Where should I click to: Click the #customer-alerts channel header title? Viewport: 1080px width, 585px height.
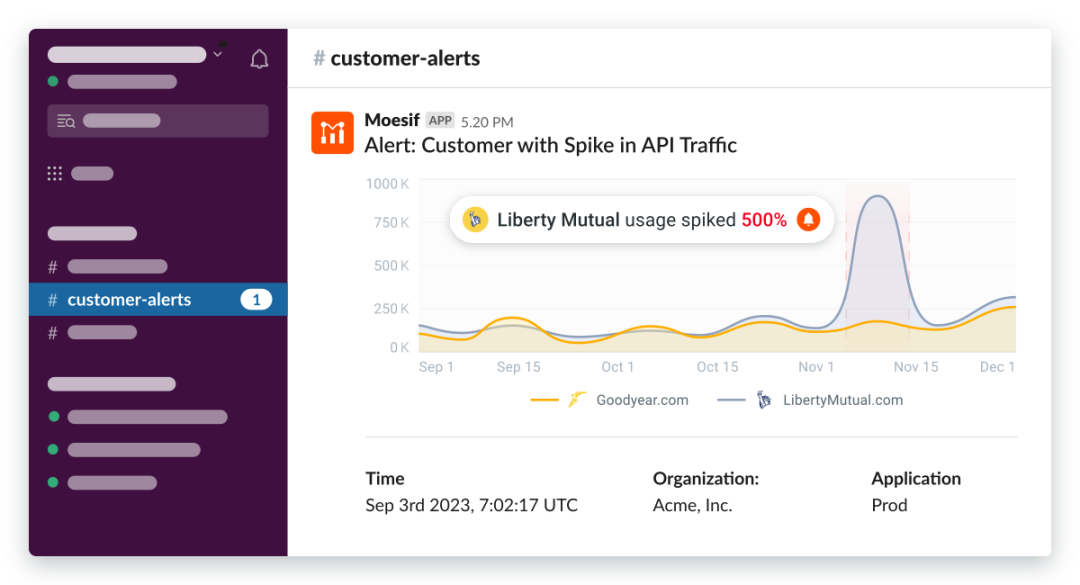pos(397,59)
